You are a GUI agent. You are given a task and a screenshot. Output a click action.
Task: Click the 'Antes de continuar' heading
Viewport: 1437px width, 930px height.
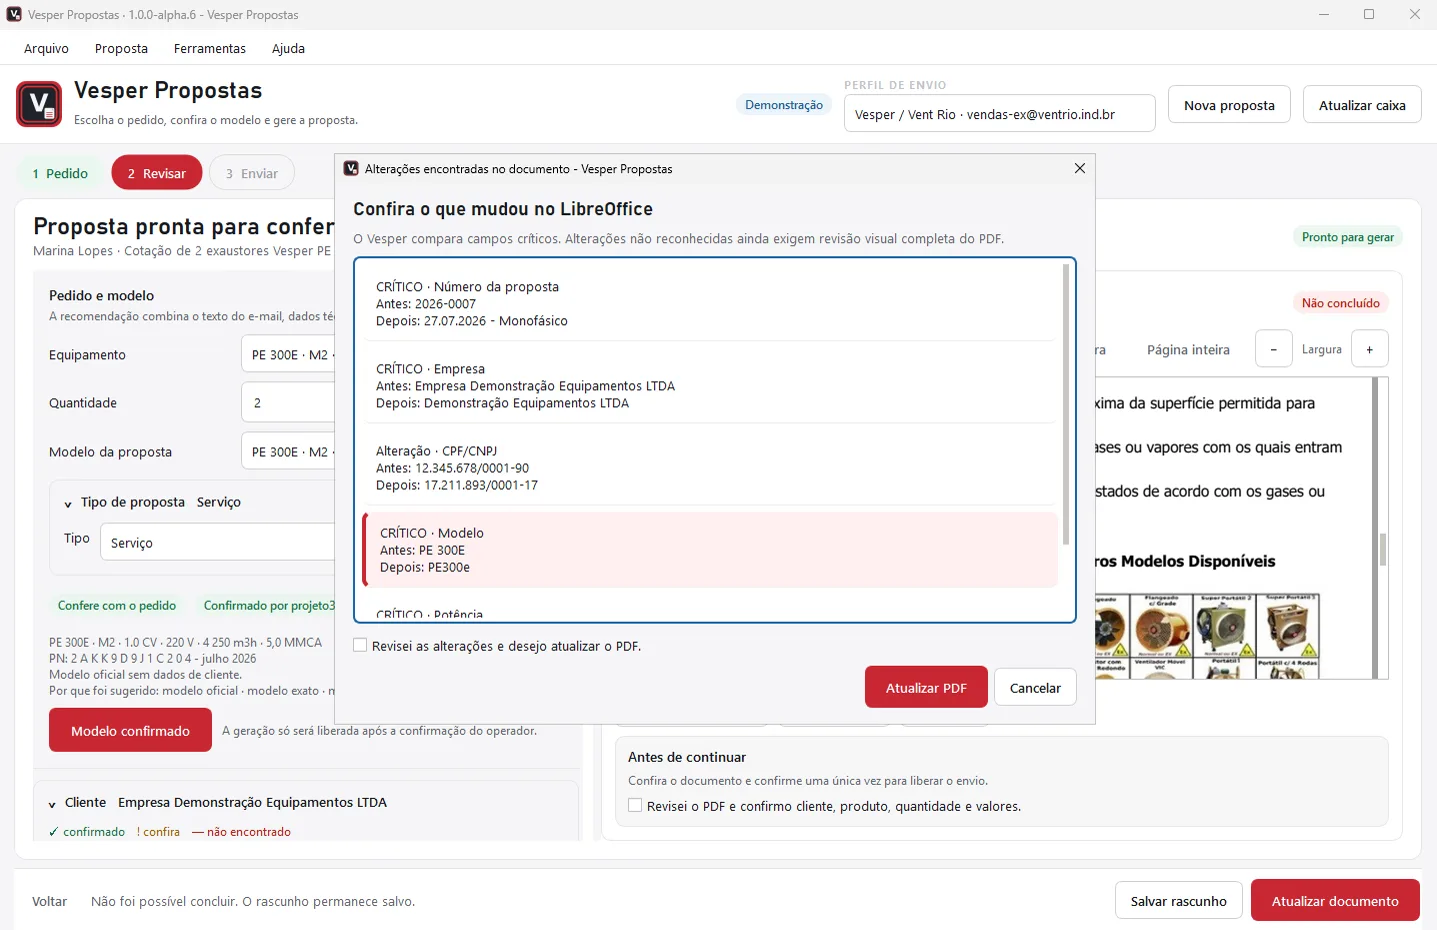click(x=687, y=757)
